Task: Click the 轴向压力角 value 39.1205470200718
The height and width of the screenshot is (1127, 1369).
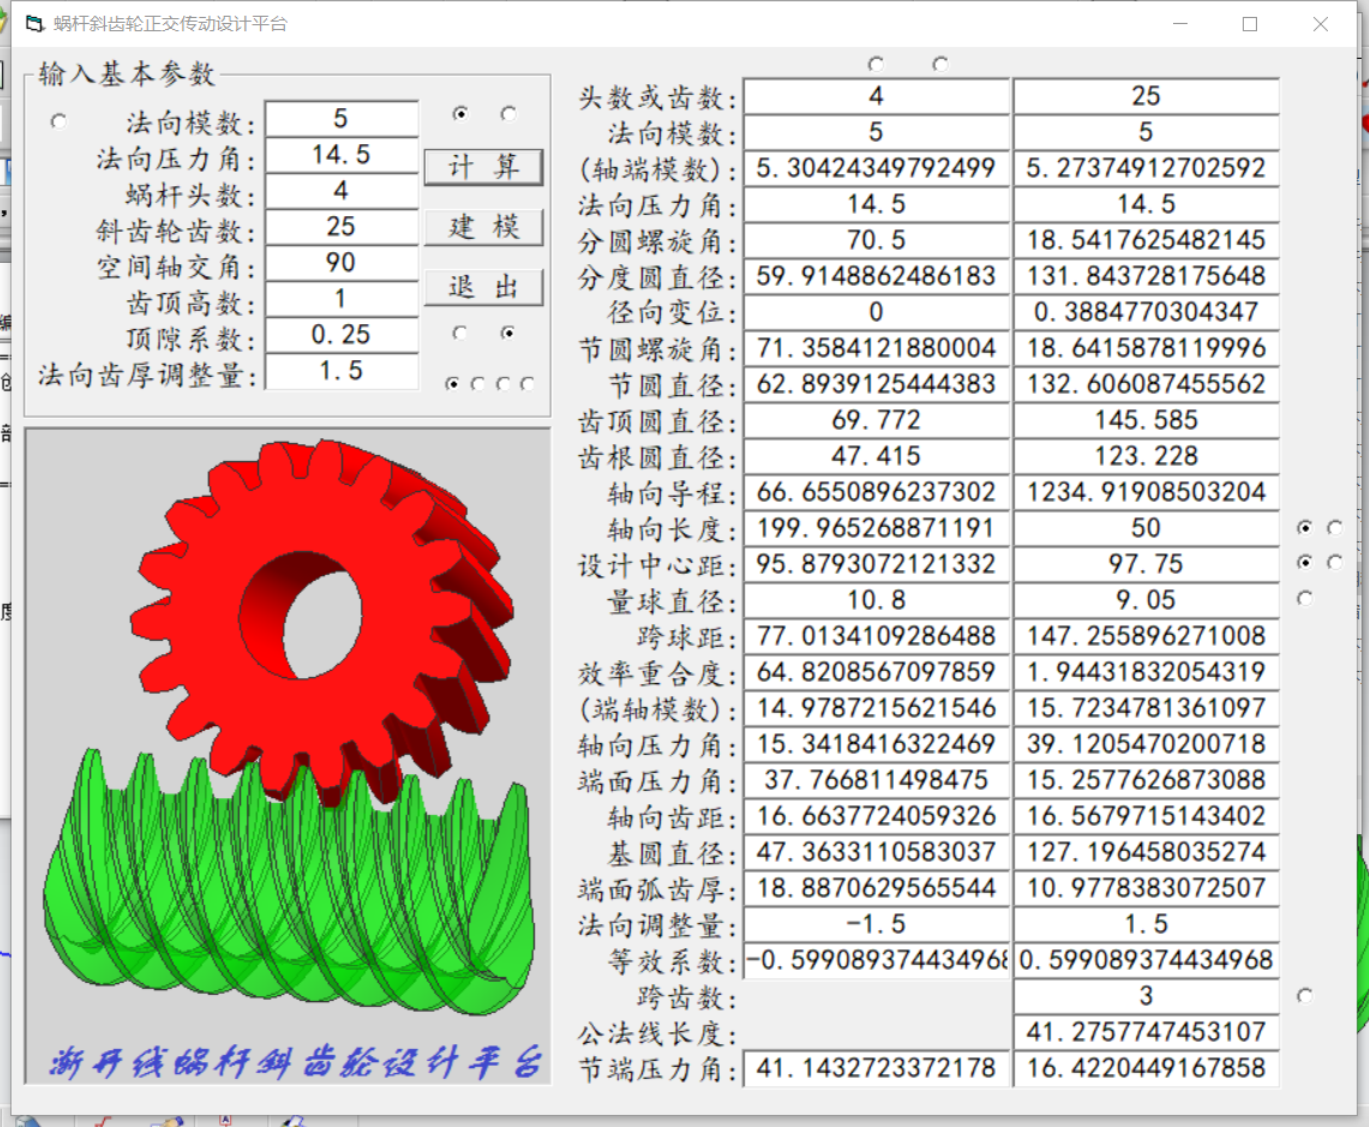Action: 1146,744
